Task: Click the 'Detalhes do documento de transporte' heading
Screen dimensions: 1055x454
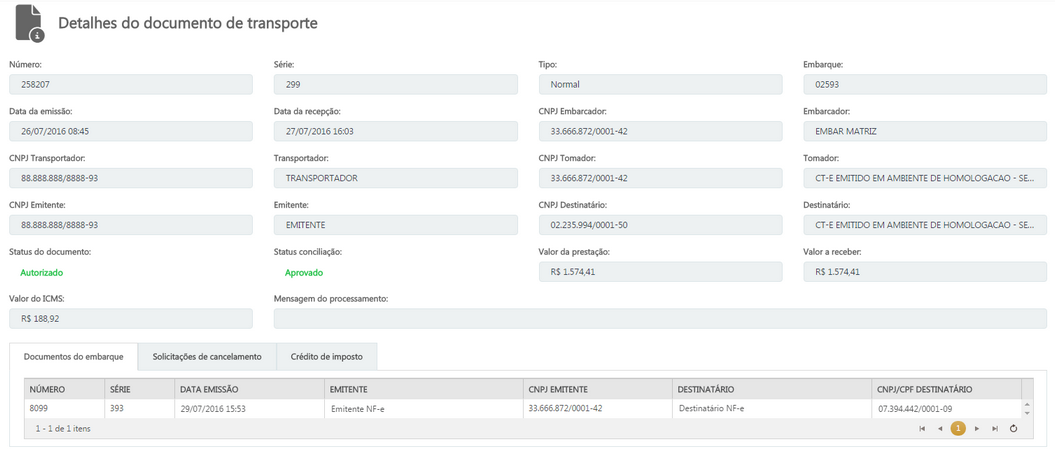Action: (x=188, y=23)
